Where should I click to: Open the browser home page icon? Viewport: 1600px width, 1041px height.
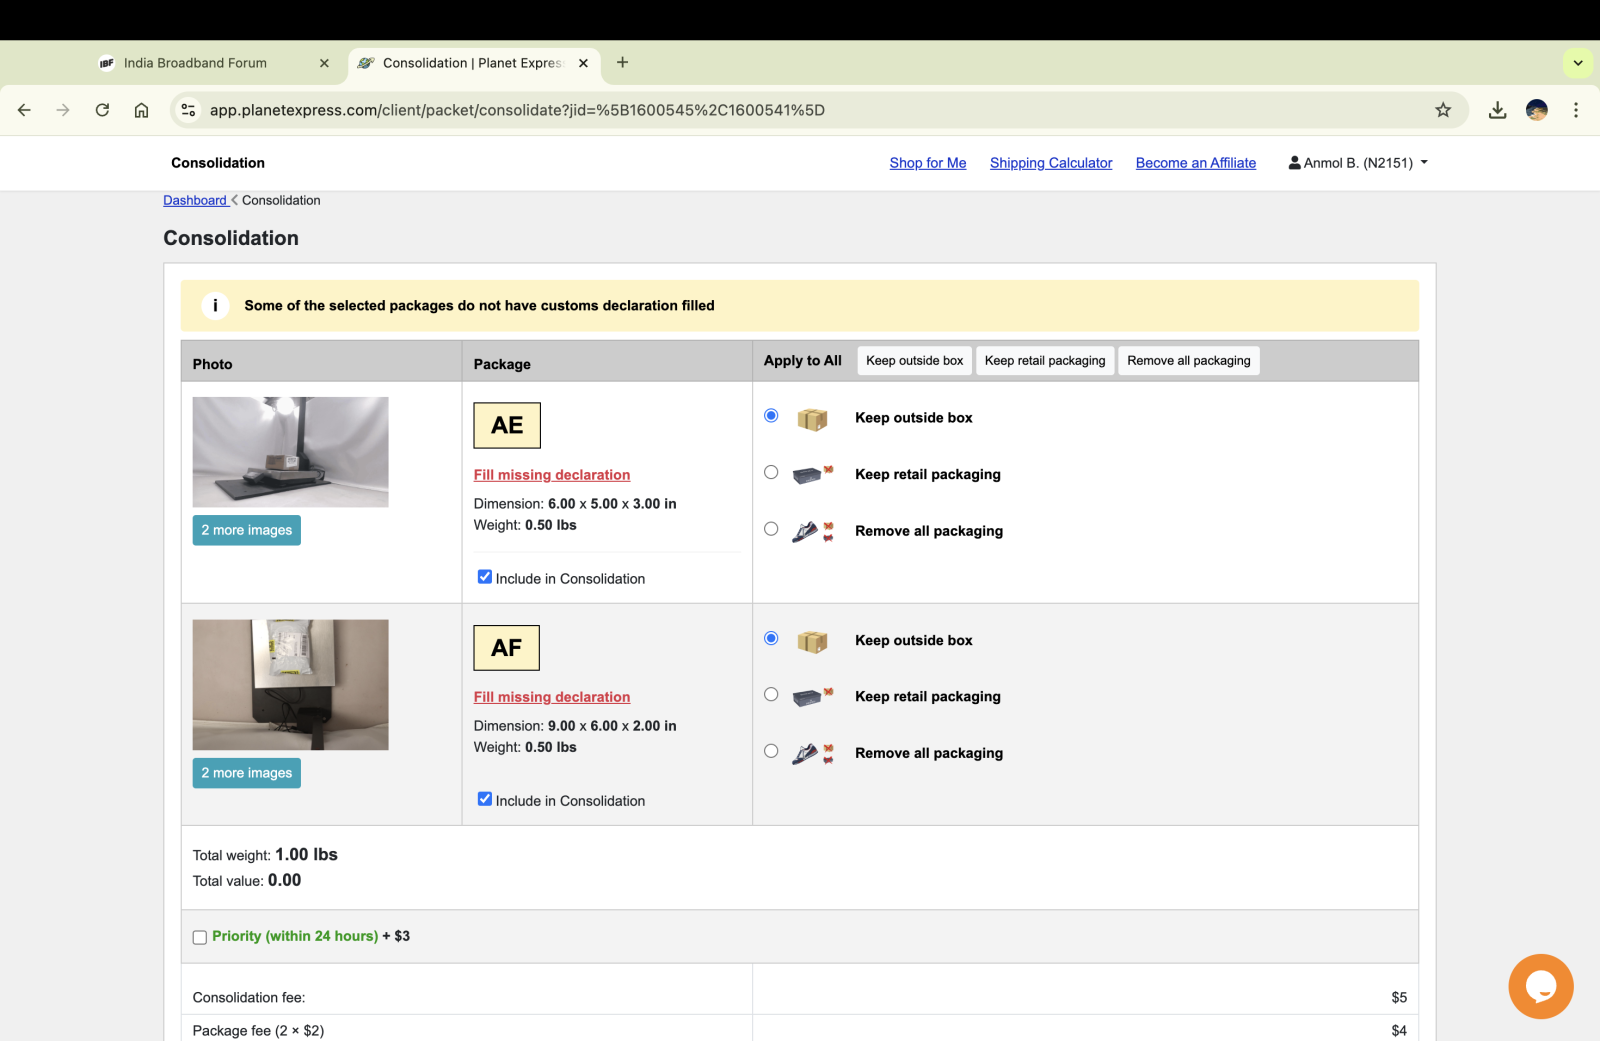click(x=142, y=110)
